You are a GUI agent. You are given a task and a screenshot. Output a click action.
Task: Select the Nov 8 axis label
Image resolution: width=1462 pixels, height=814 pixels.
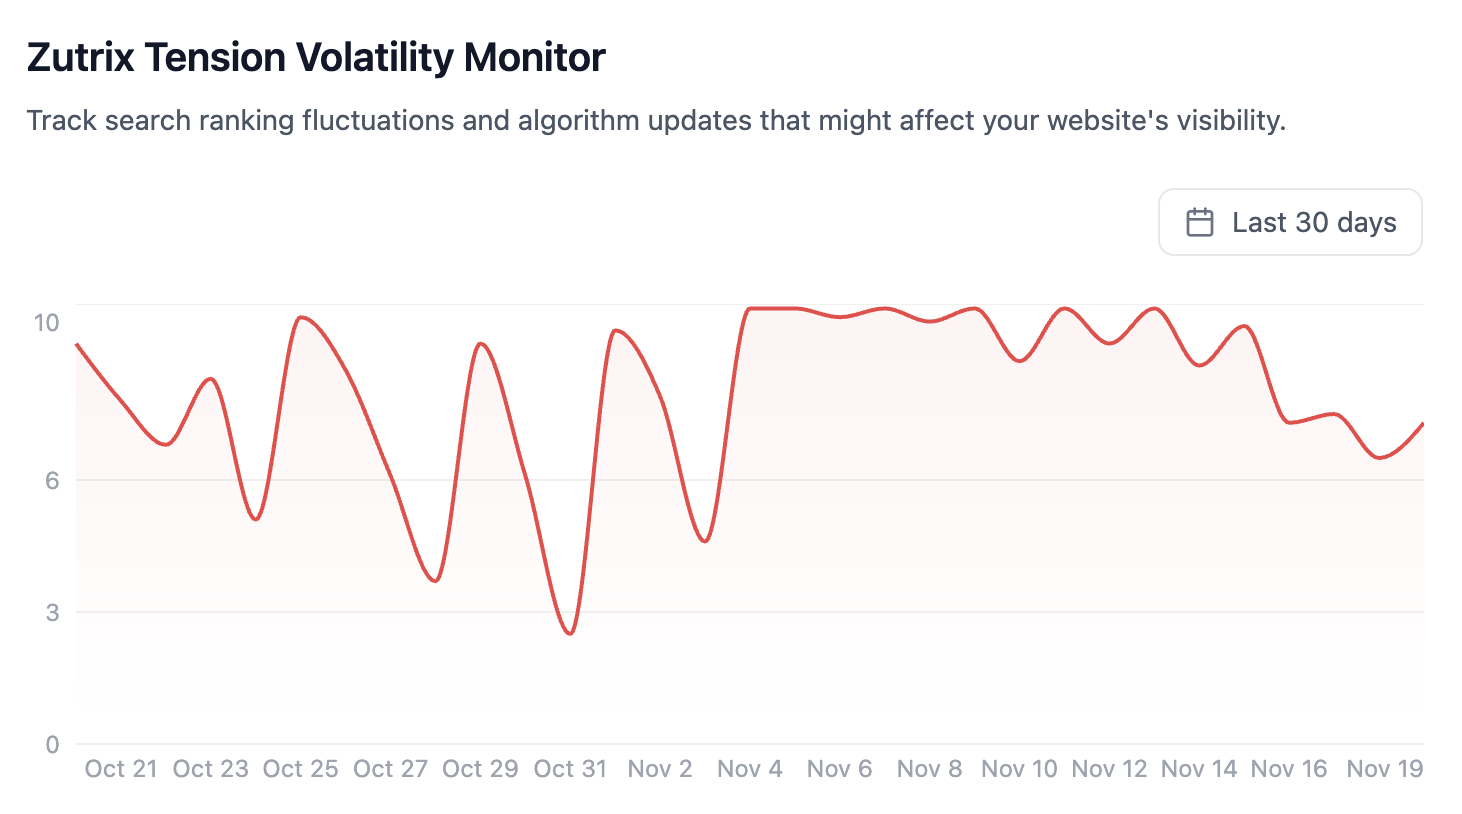click(x=929, y=769)
